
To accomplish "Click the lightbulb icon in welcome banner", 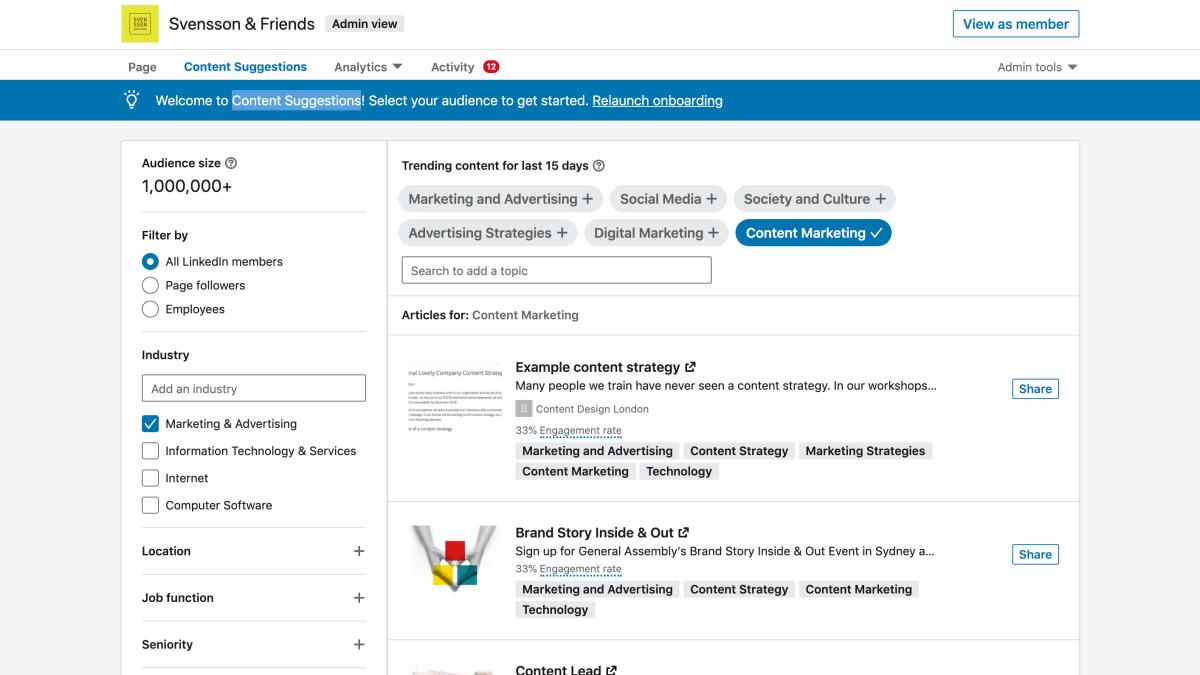I will pos(131,100).
